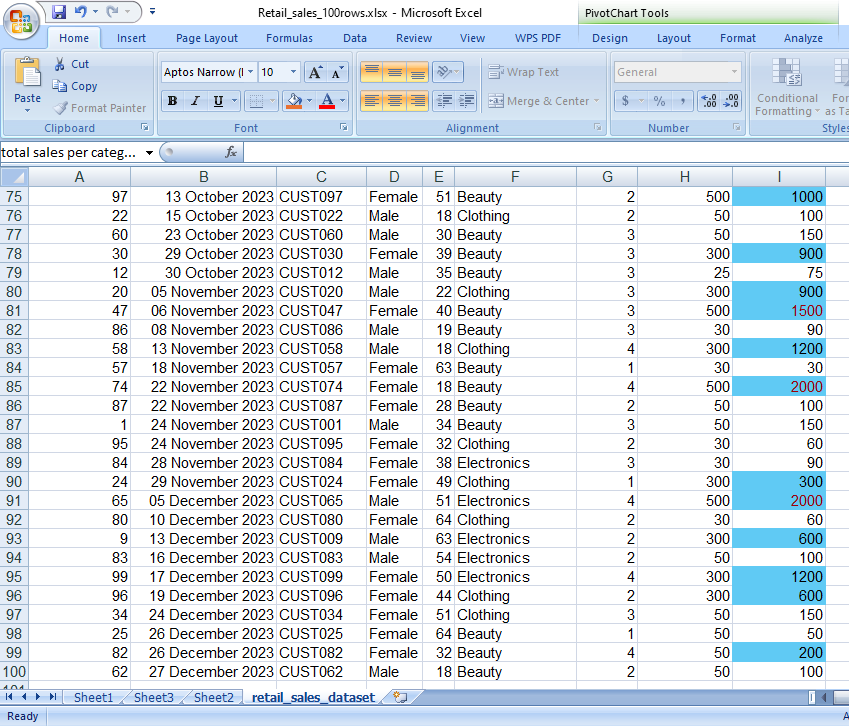
Task: Toggle Bold formatting
Action: 173,101
